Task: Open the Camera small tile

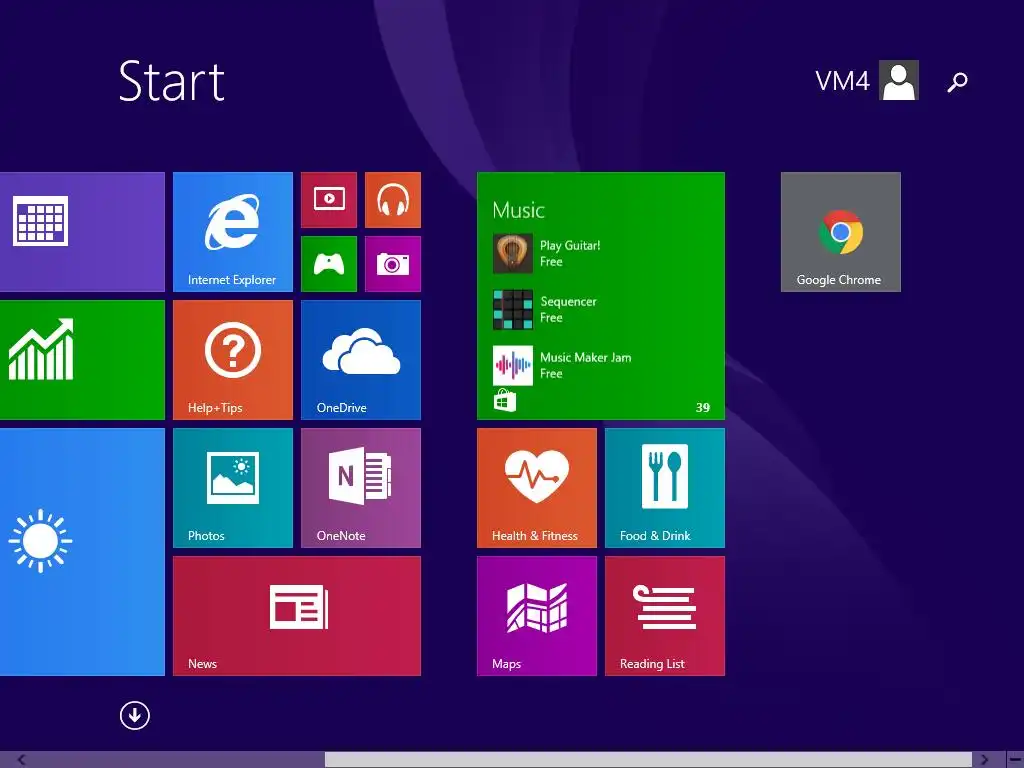Action: coord(392,264)
